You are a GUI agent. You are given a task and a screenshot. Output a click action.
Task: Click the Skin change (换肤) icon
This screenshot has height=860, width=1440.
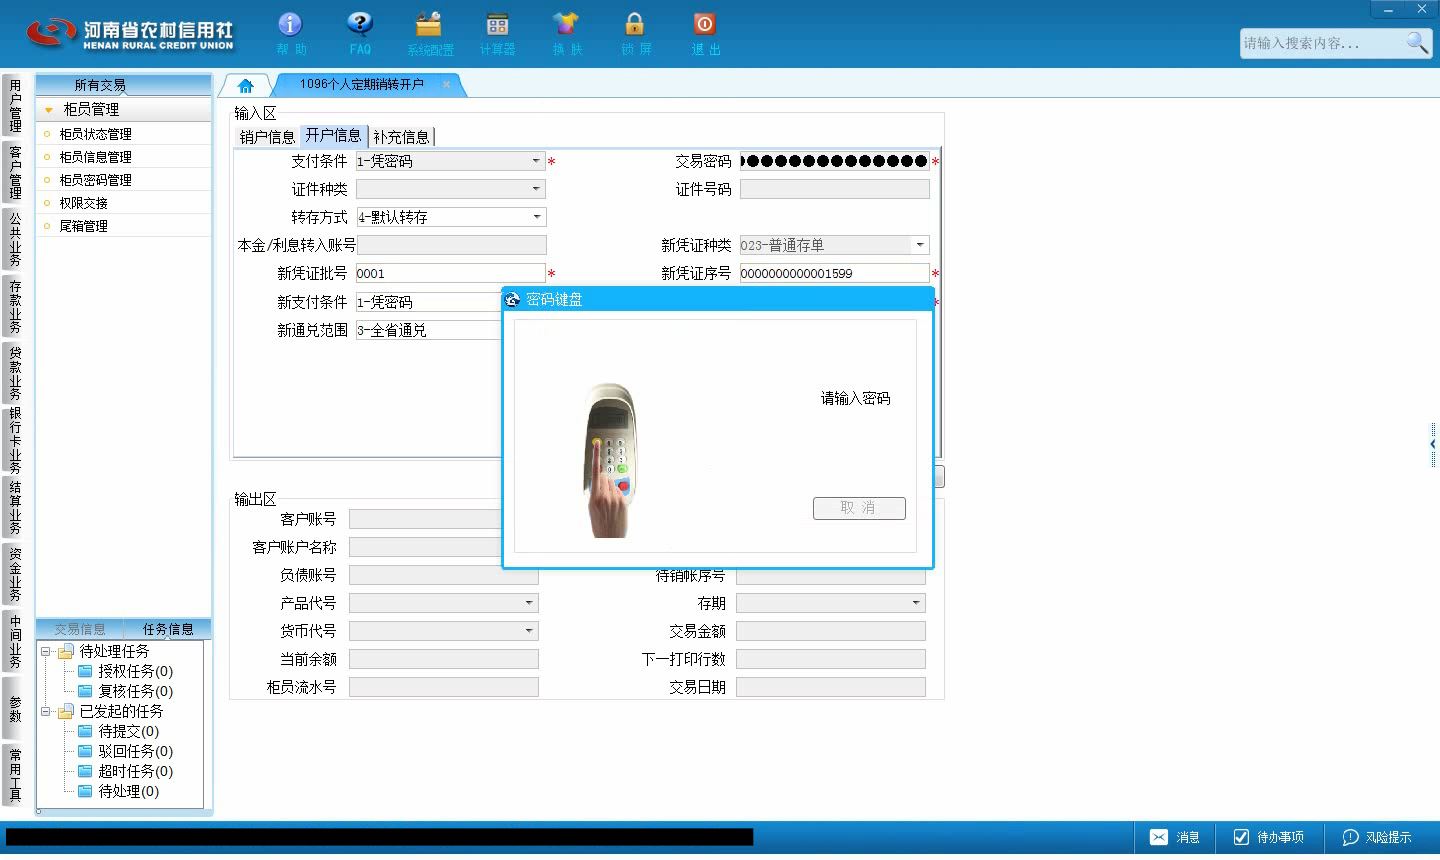pyautogui.click(x=566, y=33)
